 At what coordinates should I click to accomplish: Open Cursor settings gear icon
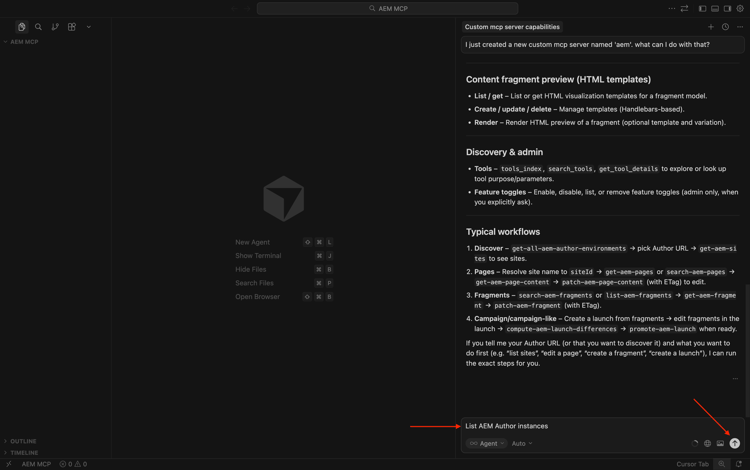point(740,9)
